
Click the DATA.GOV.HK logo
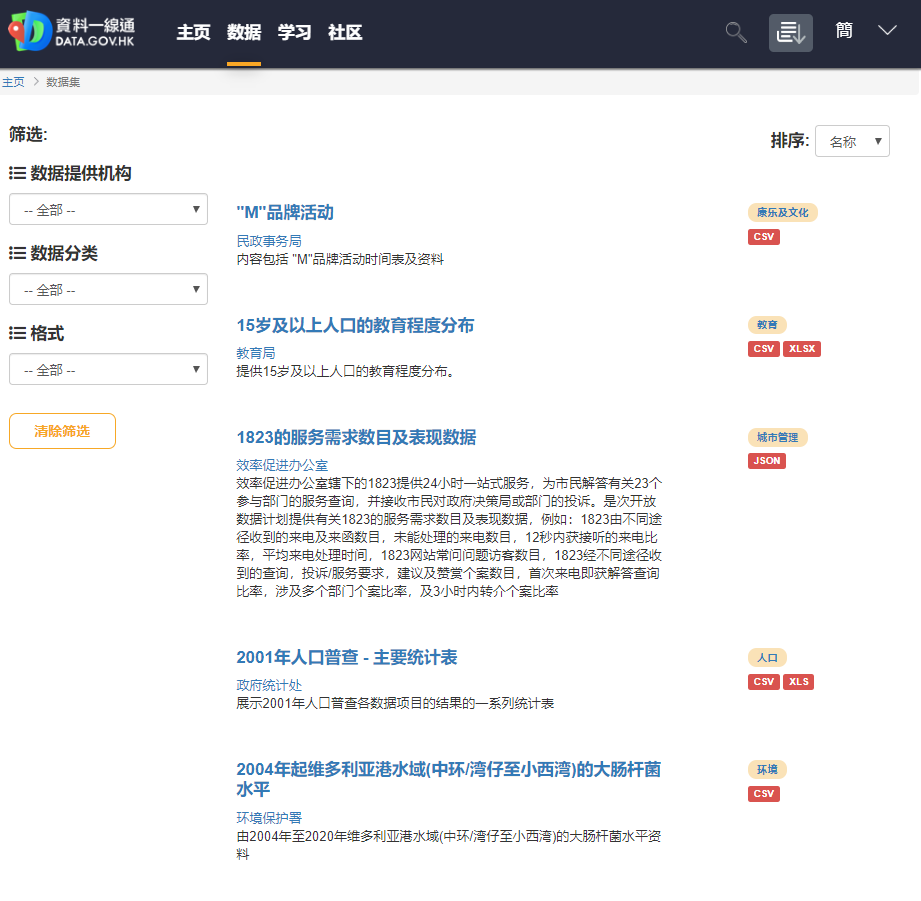point(72,32)
